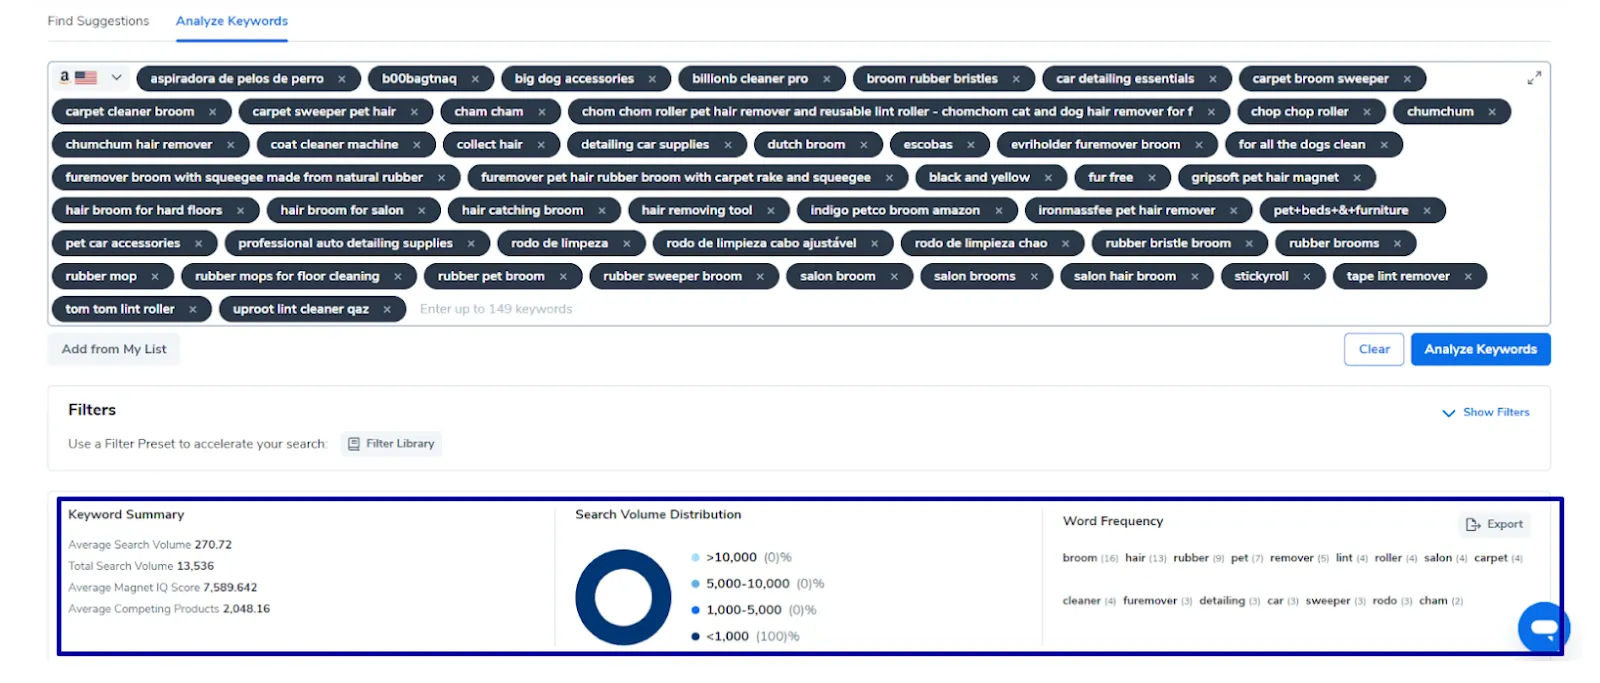Select the '>10,000' legend entry
This screenshot has width=1600, height=683.
741,557
